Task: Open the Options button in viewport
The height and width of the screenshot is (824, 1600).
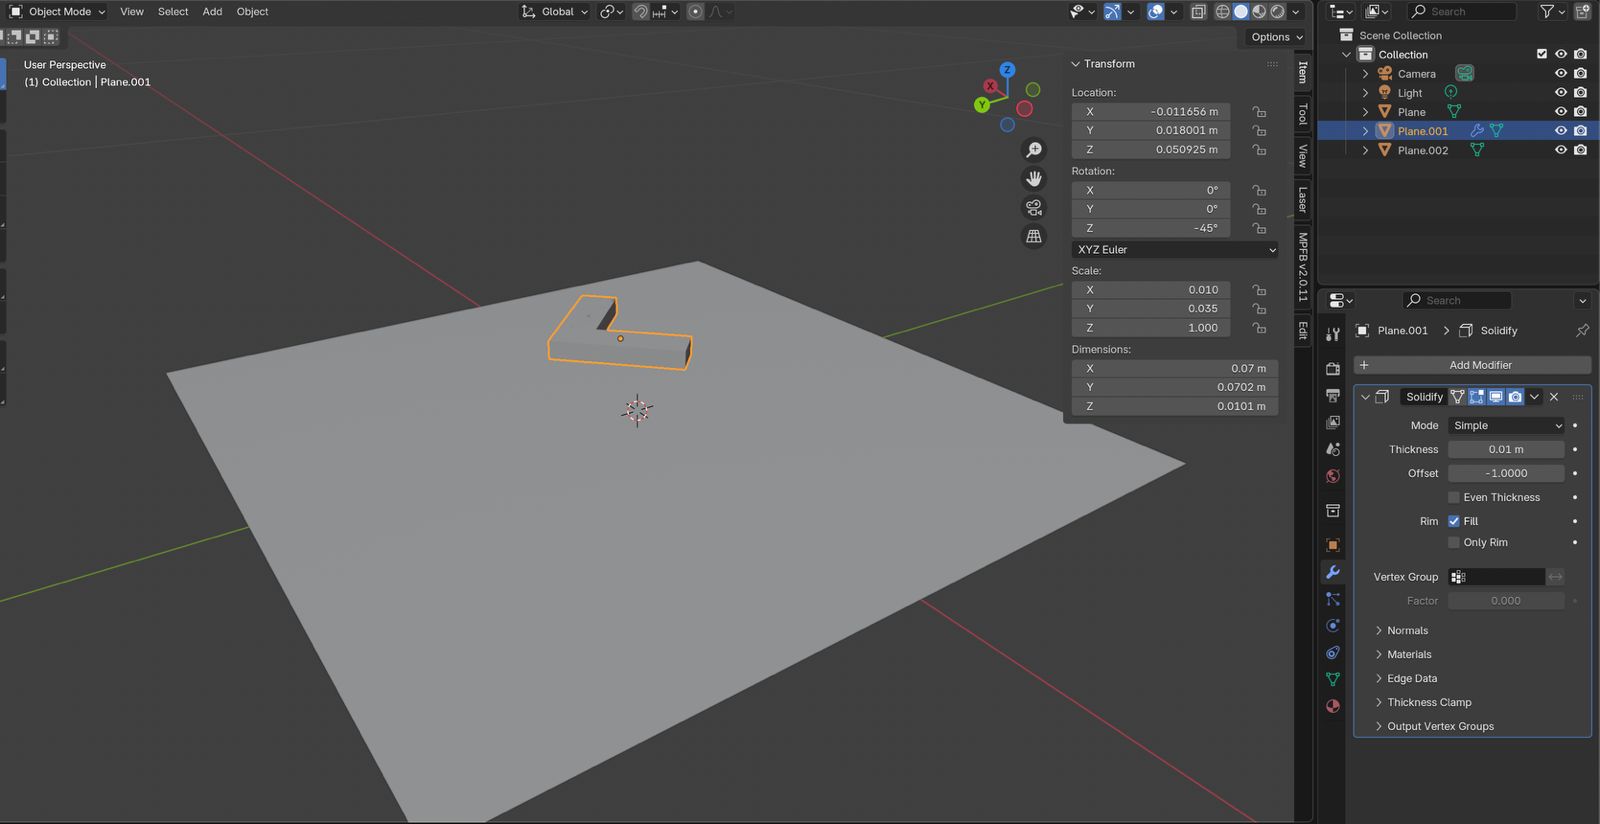Action: pyautogui.click(x=1277, y=37)
